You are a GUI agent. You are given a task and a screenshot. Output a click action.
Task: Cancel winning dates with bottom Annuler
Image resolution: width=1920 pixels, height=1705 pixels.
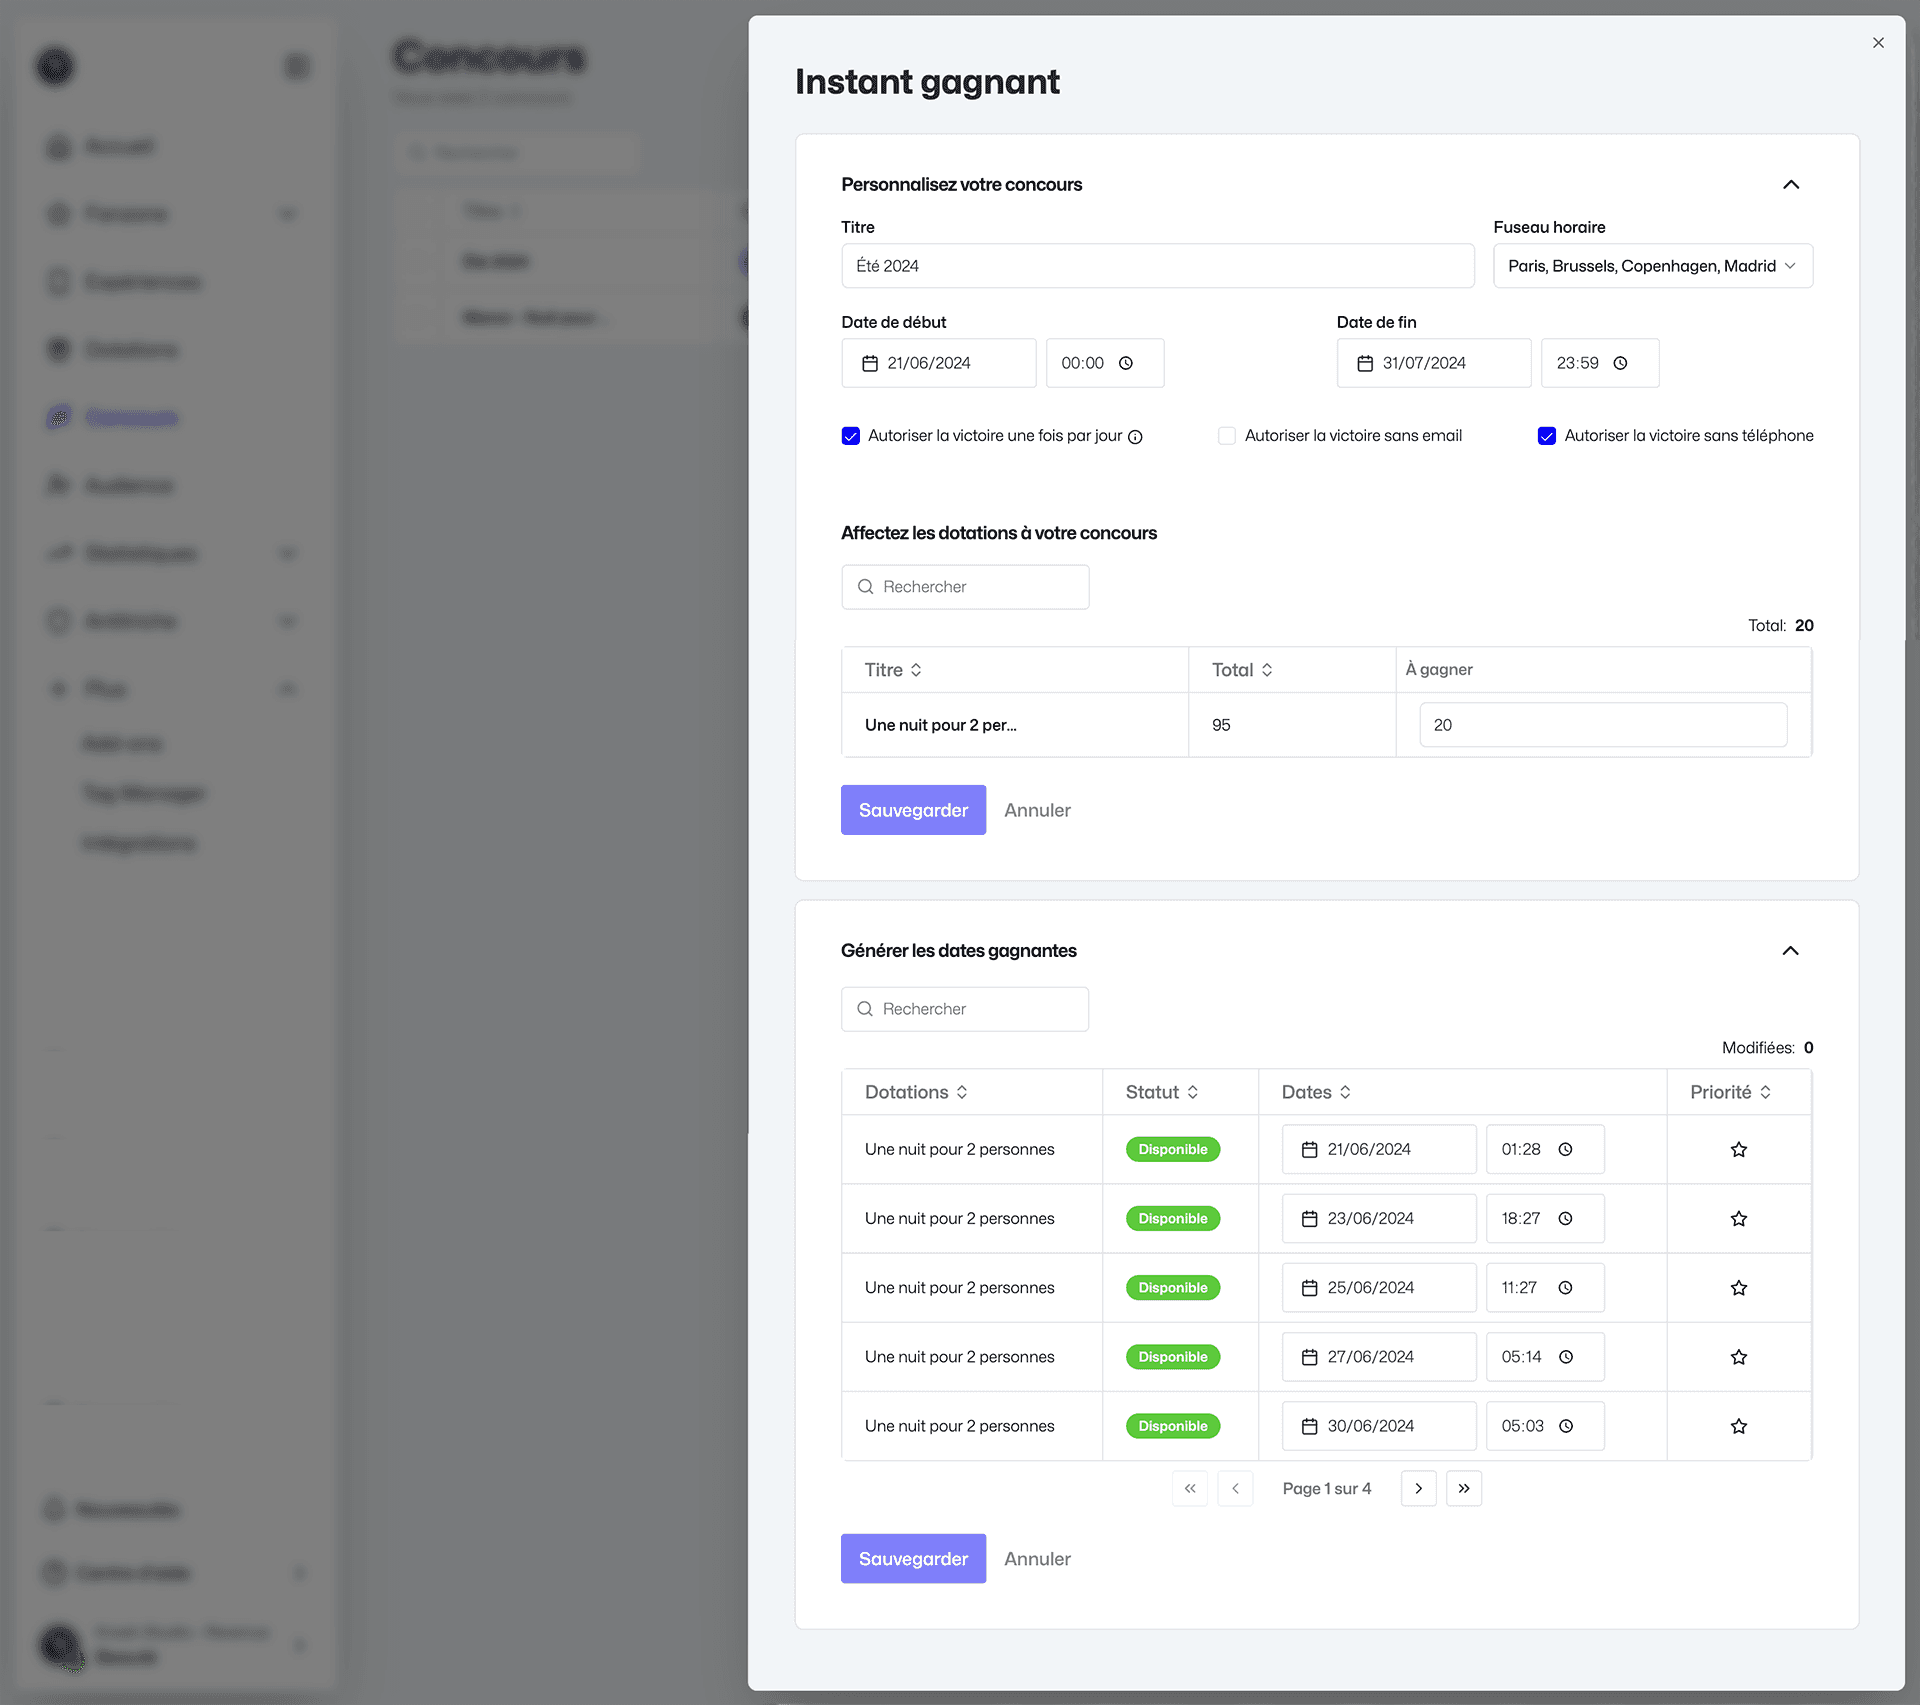coord(1037,1559)
